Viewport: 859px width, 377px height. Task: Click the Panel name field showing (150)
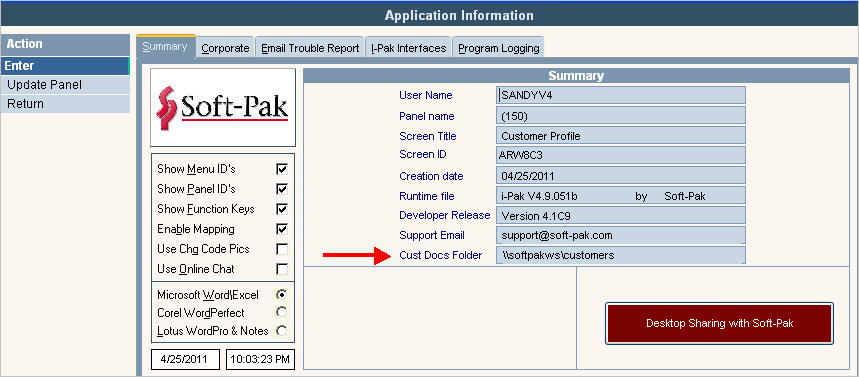coord(621,116)
